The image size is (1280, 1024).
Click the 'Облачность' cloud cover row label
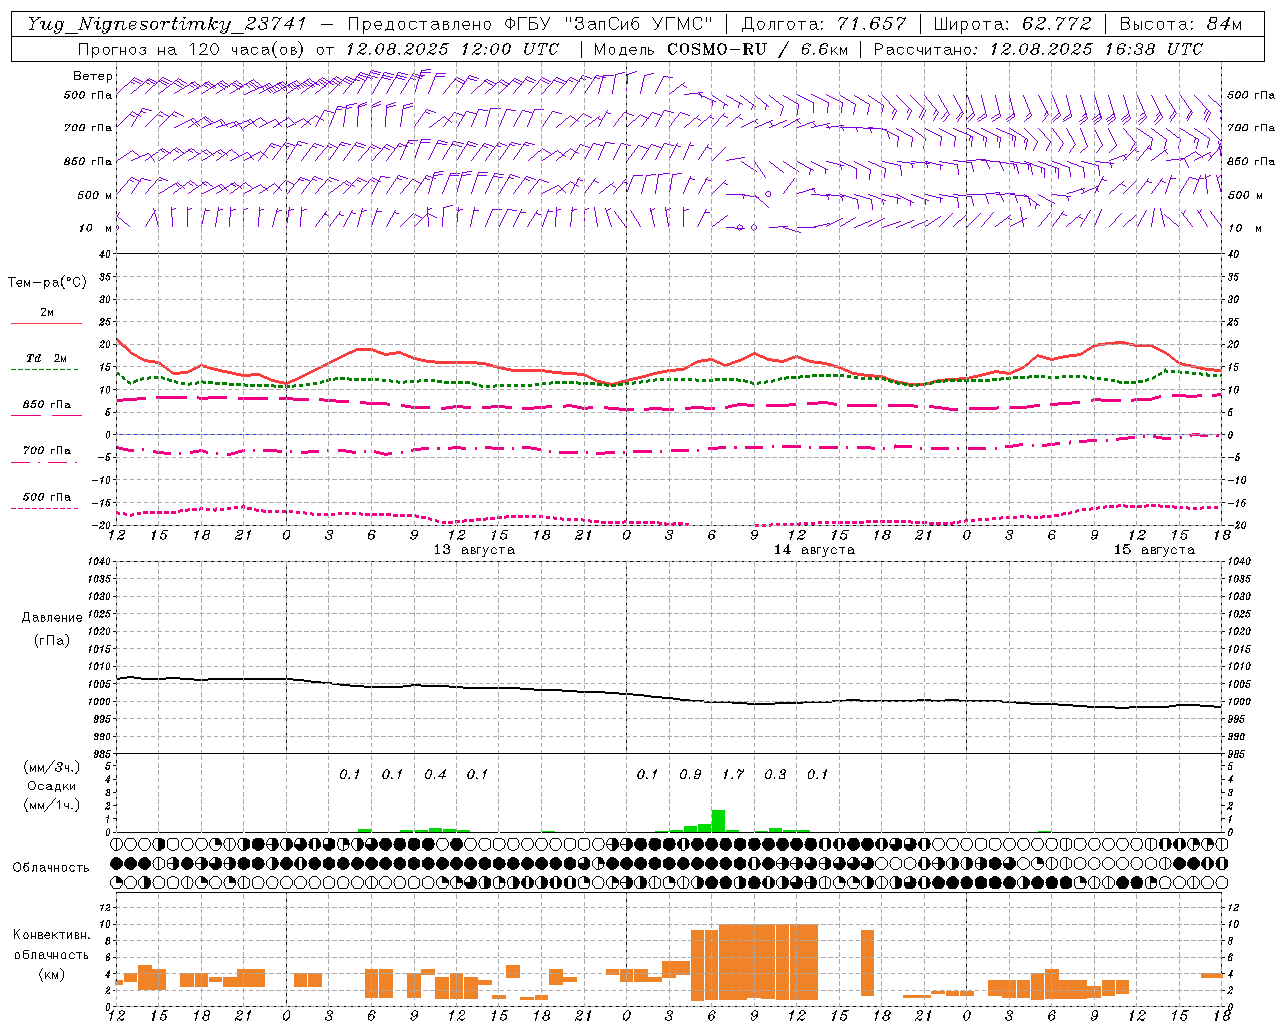[51, 867]
